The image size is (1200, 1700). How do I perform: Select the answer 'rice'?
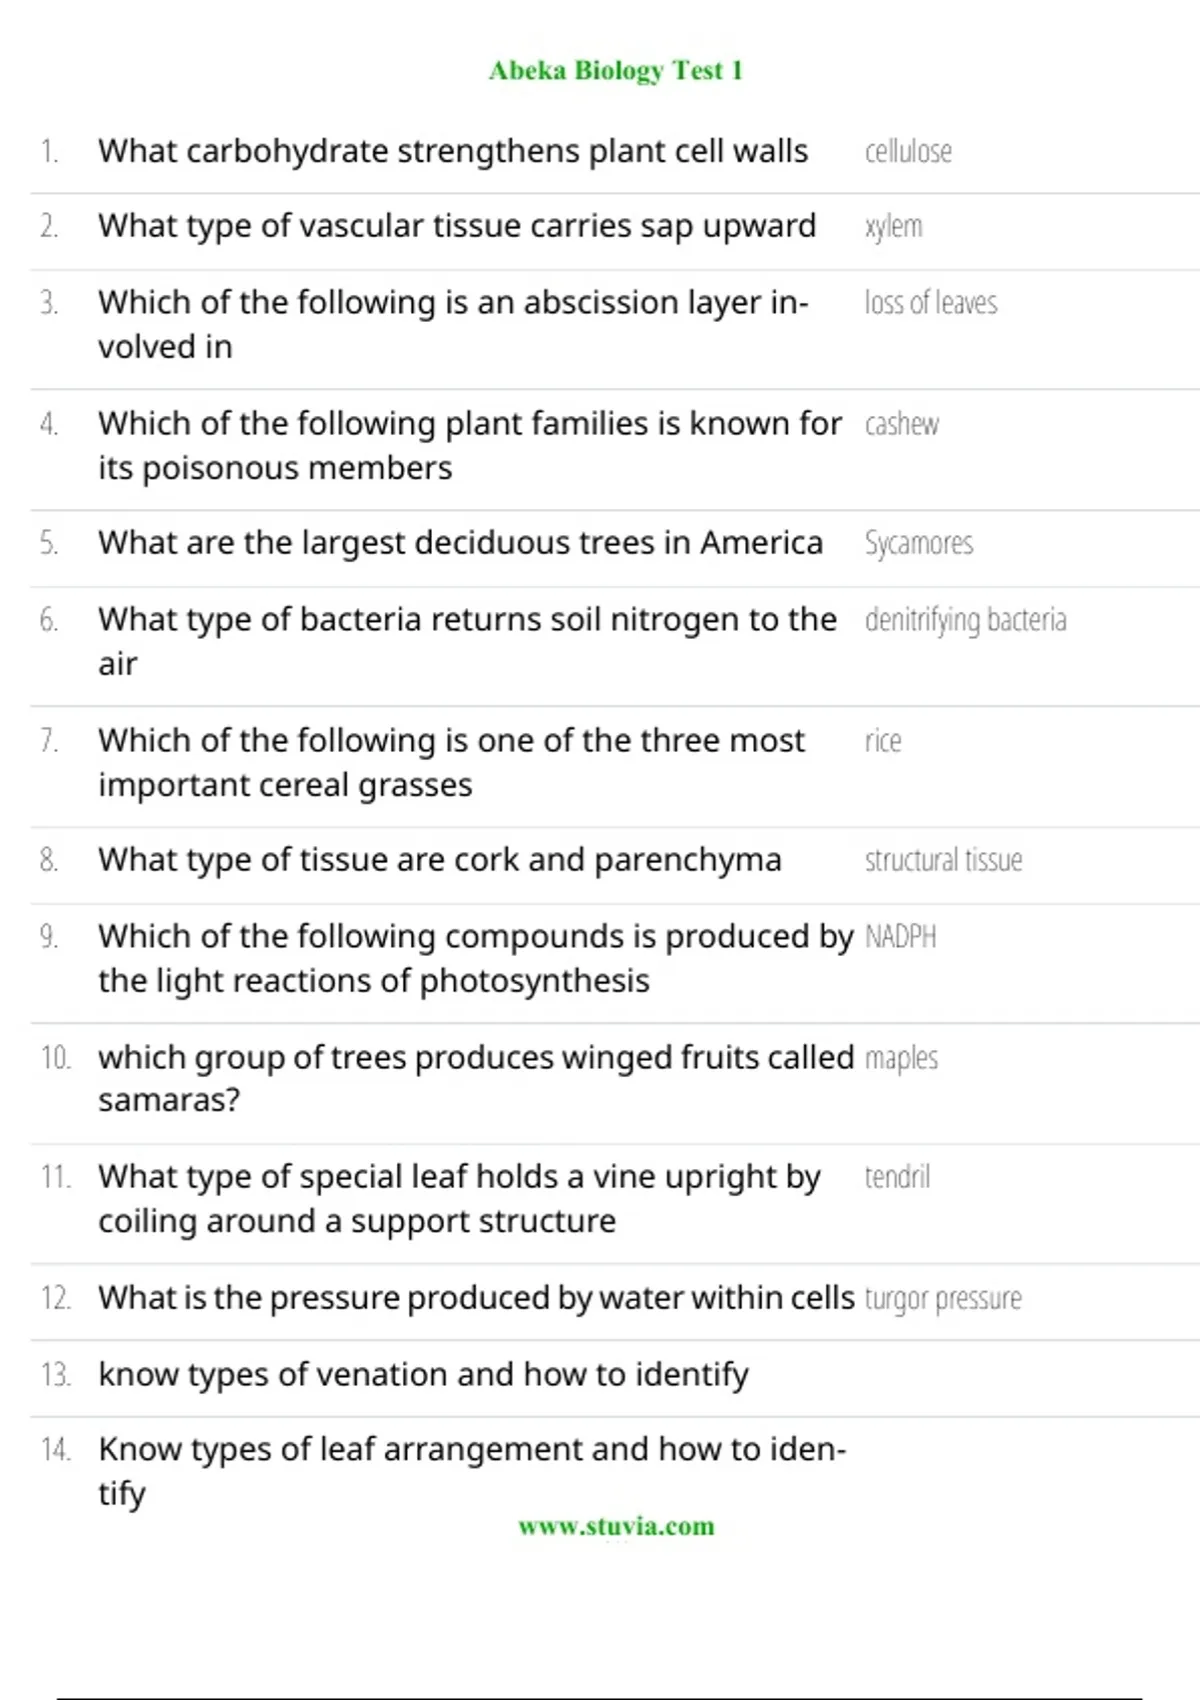882,742
